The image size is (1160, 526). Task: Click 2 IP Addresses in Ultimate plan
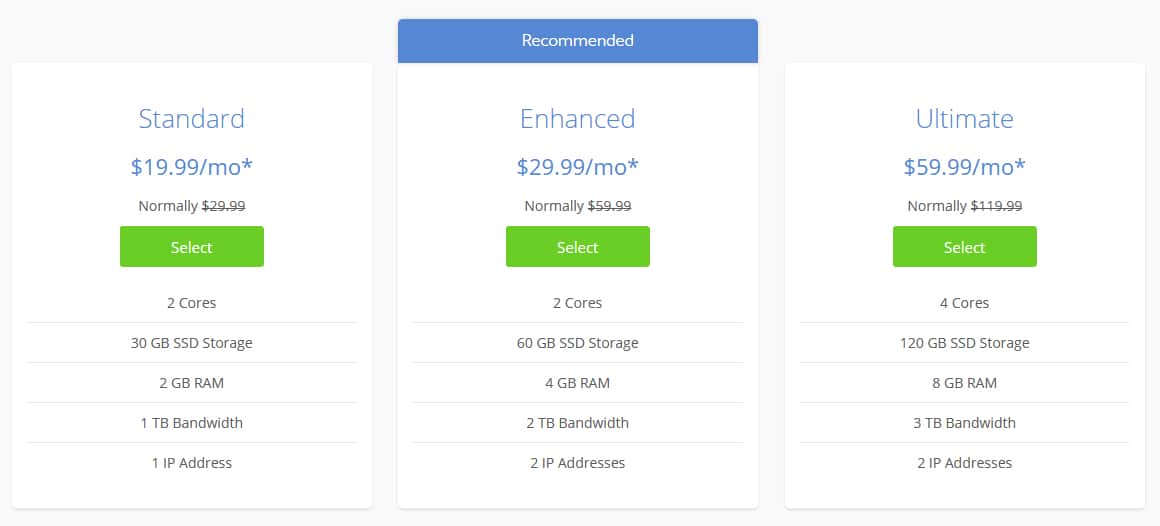pos(965,463)
